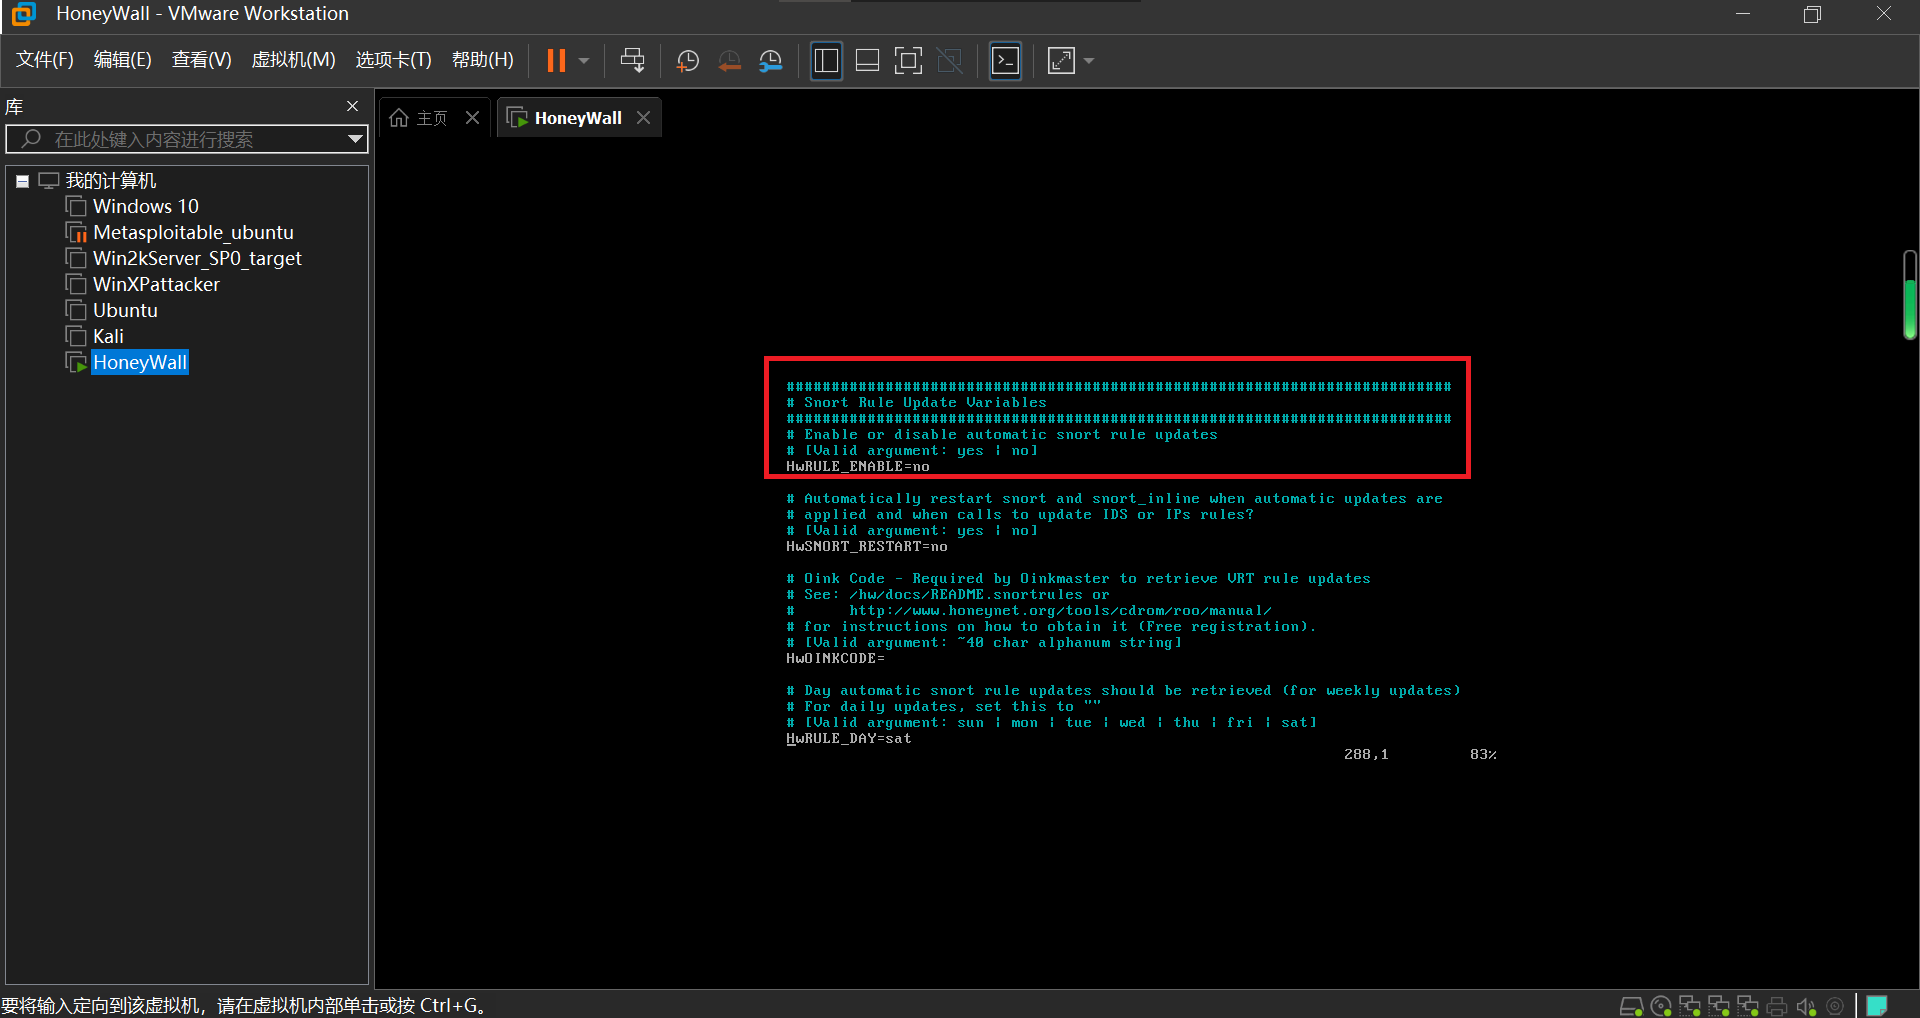This screenshot has width=1920, height=1018.
Task: Click the sound card status icon
Action: [1806, 1006]
